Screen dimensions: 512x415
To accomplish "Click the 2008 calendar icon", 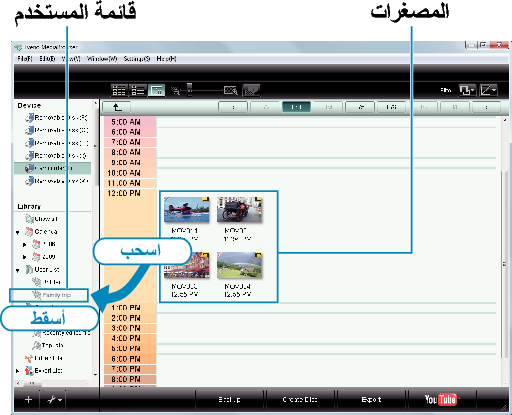I will point(36,244).
